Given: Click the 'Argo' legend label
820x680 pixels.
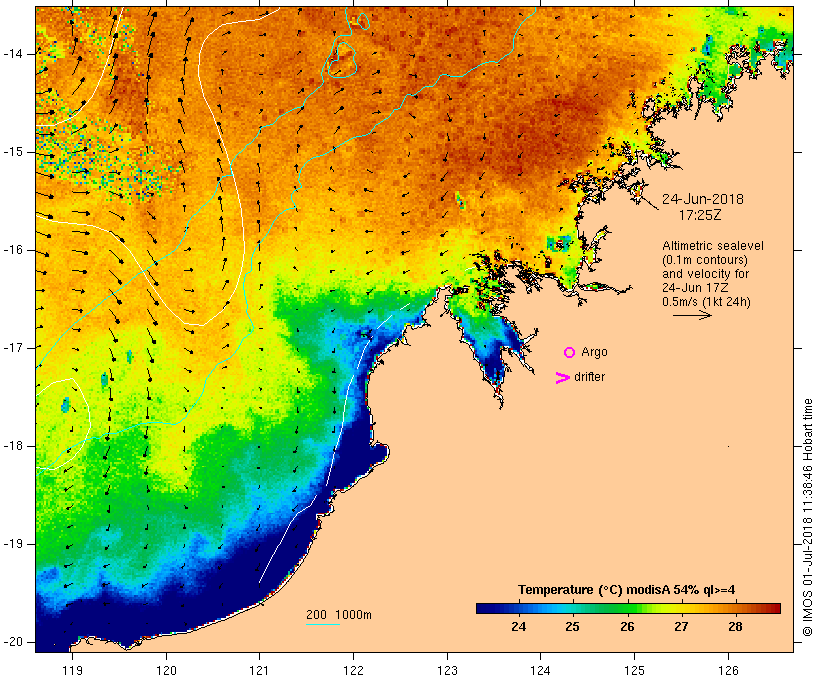Looking at the screenshot, I should point(594,352).
